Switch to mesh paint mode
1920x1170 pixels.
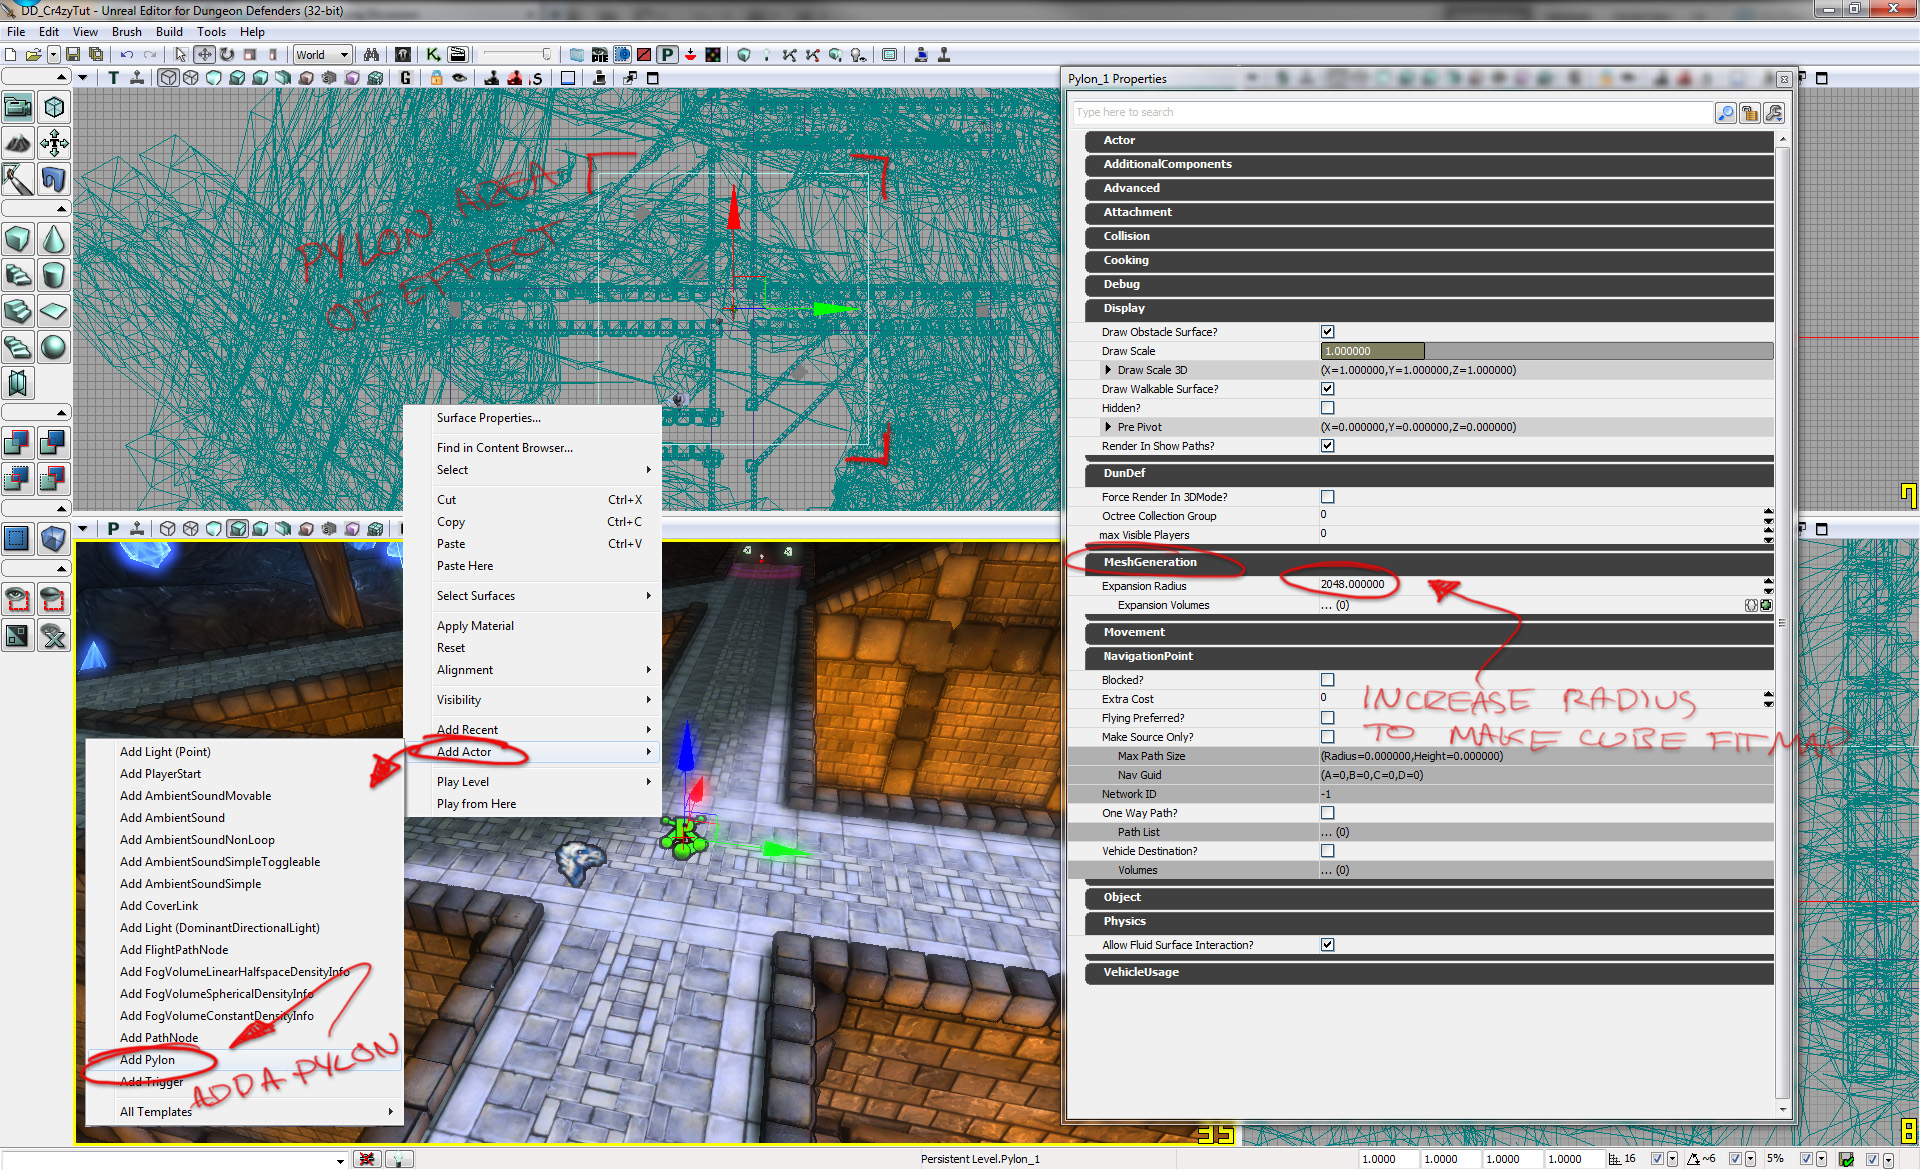18,179
